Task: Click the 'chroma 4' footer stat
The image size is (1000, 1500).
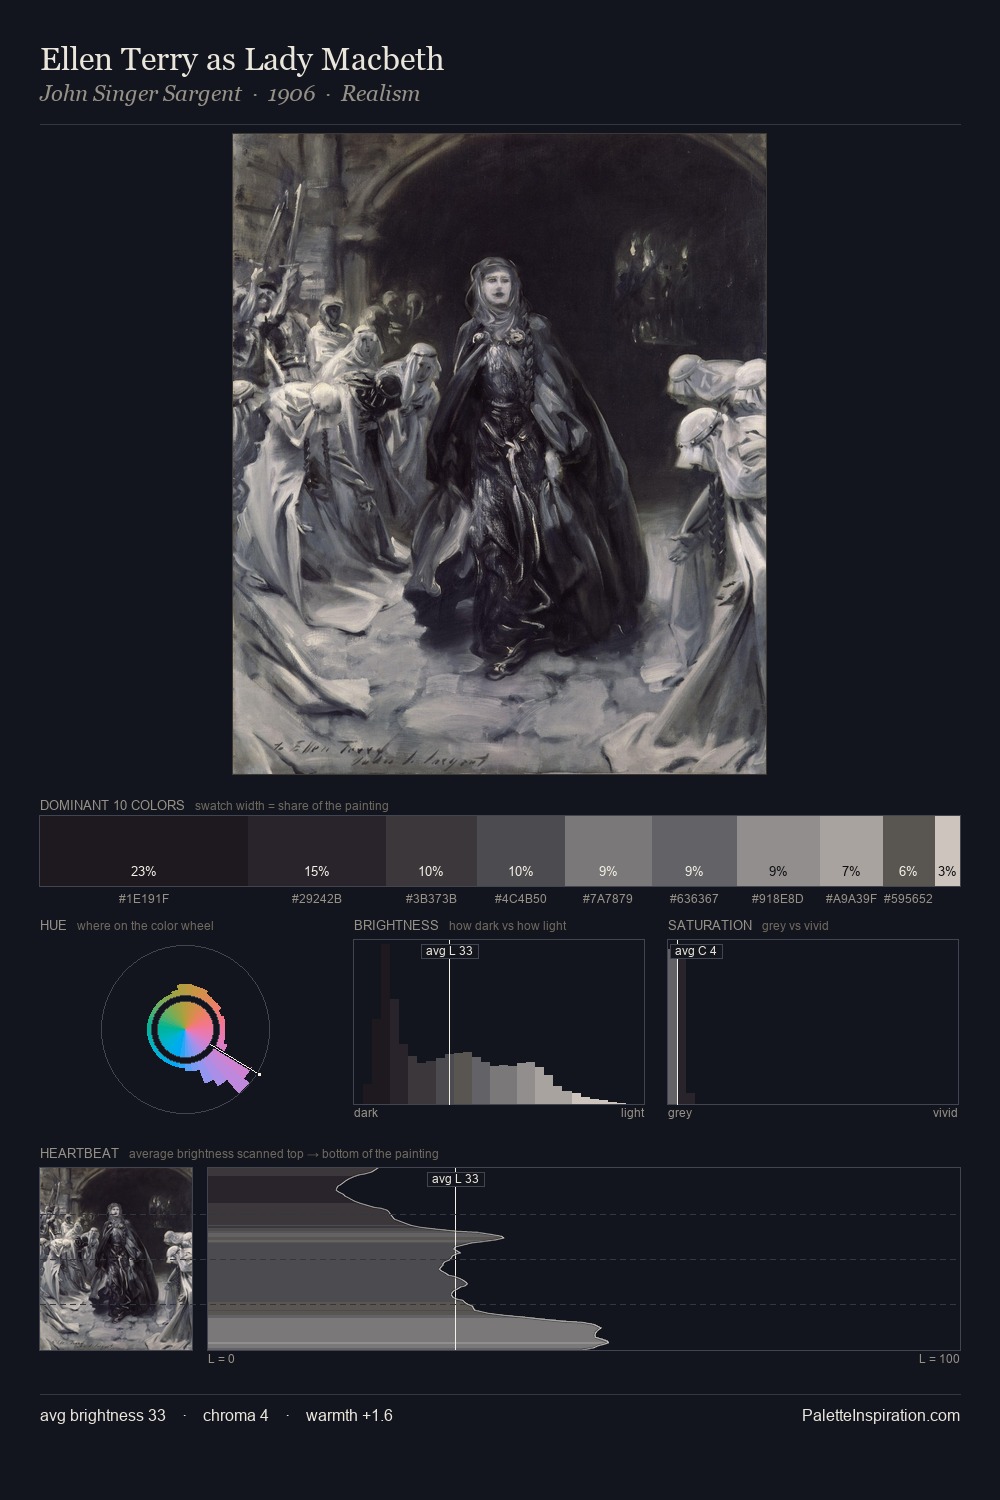Action: coord(235,1415)
